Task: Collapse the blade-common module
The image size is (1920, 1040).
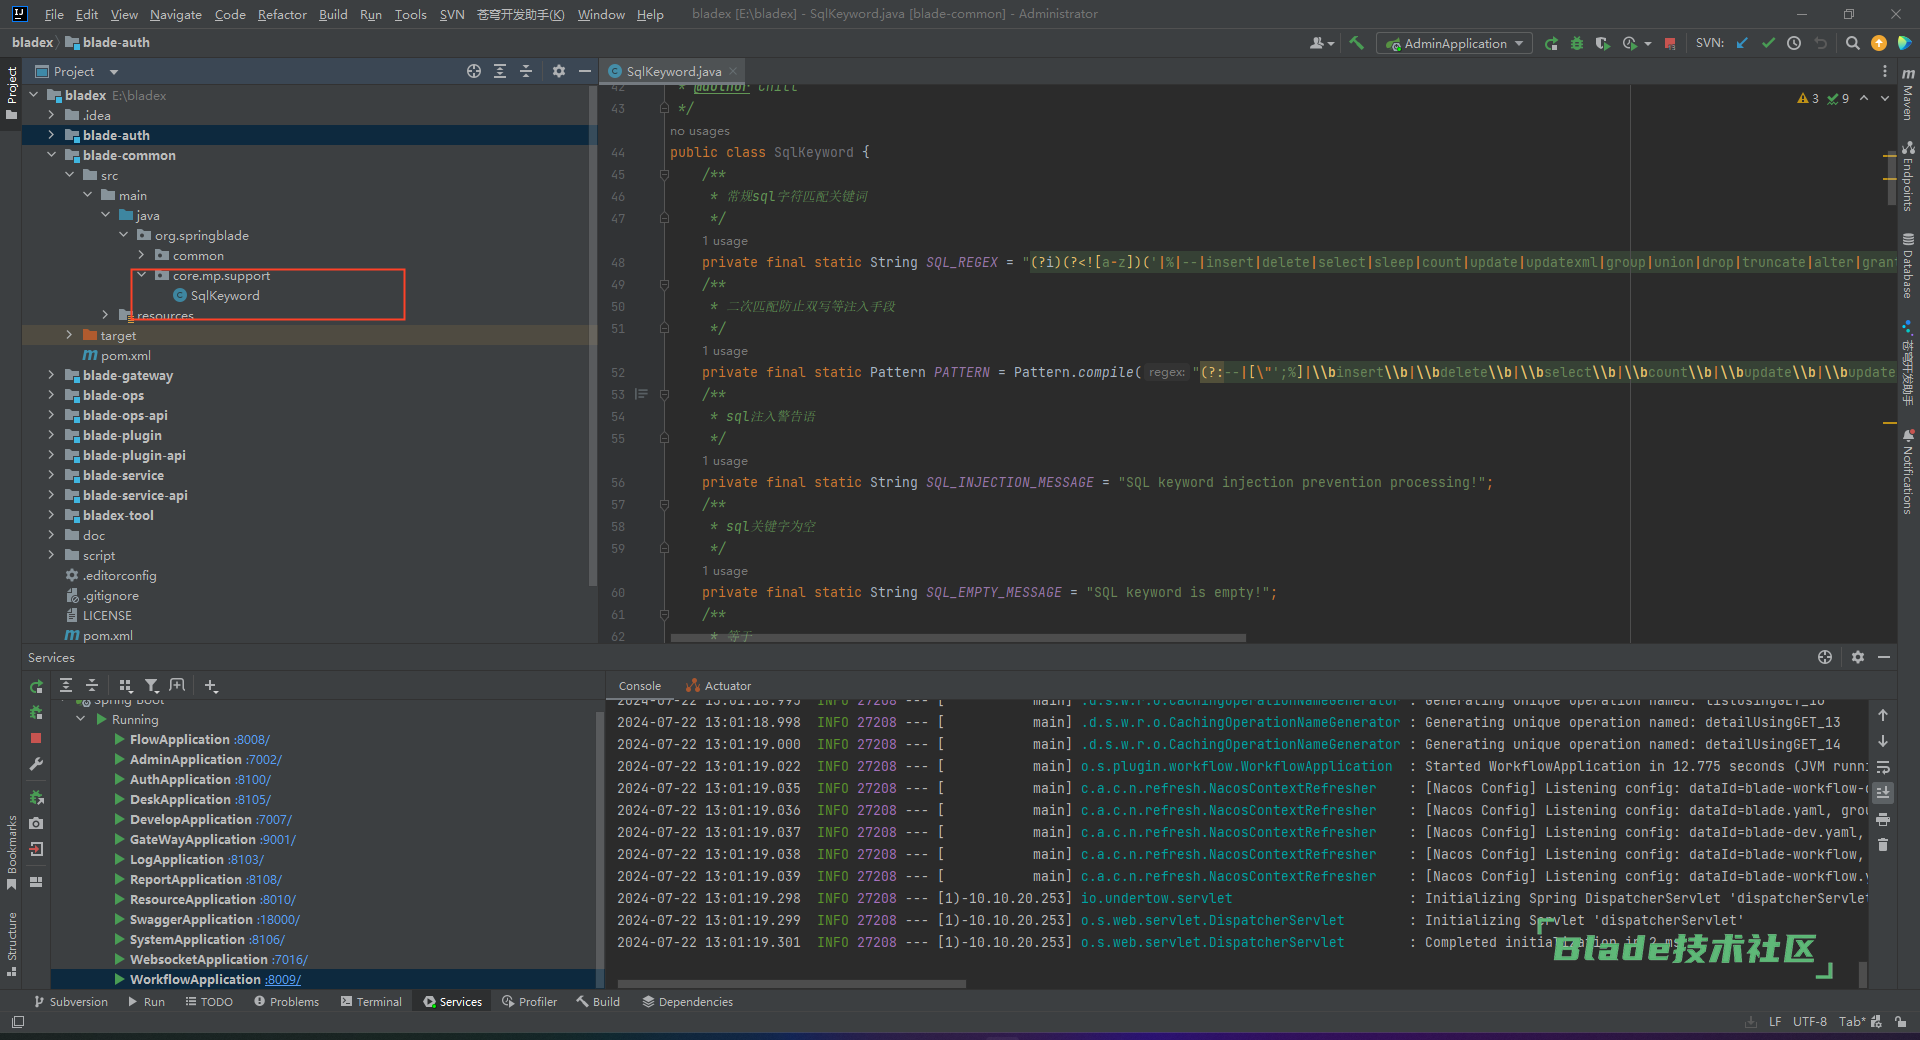Action: 51,155
